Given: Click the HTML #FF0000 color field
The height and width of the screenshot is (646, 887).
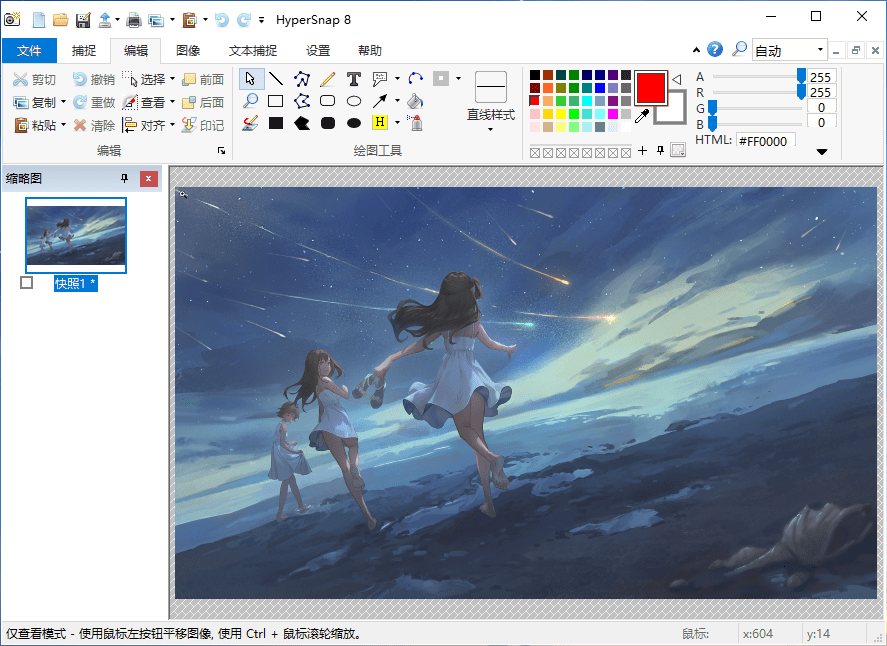Looking at the screenshot, I should click(765, 141).
